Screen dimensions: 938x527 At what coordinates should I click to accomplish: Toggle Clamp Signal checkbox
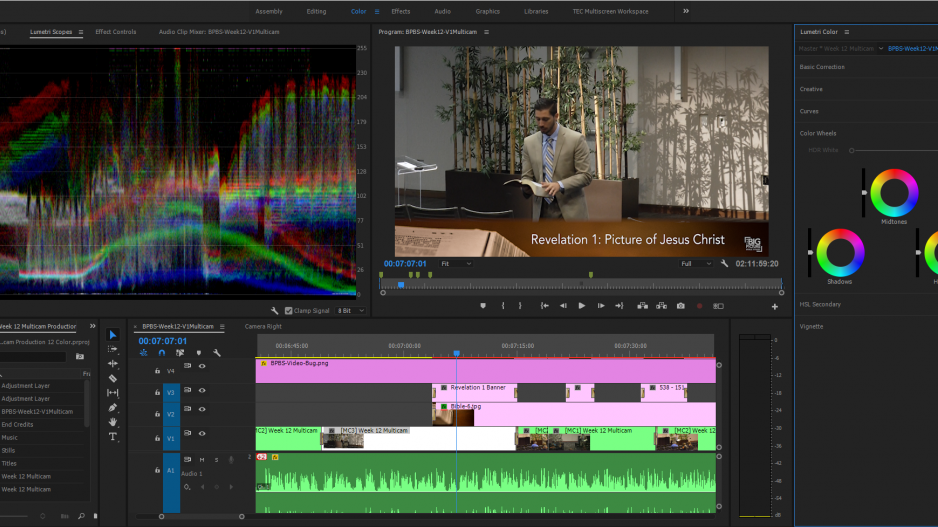[x=289, y=310]
